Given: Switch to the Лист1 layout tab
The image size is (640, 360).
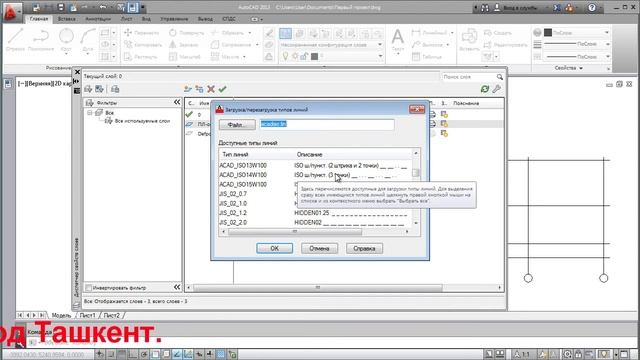Looking at the screenshot, I should (87, 316).
